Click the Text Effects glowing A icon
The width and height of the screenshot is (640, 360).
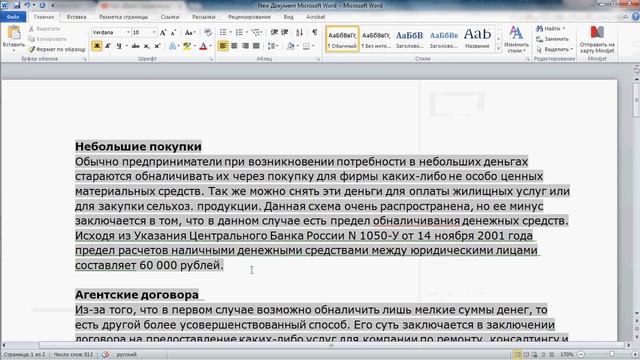173,46
